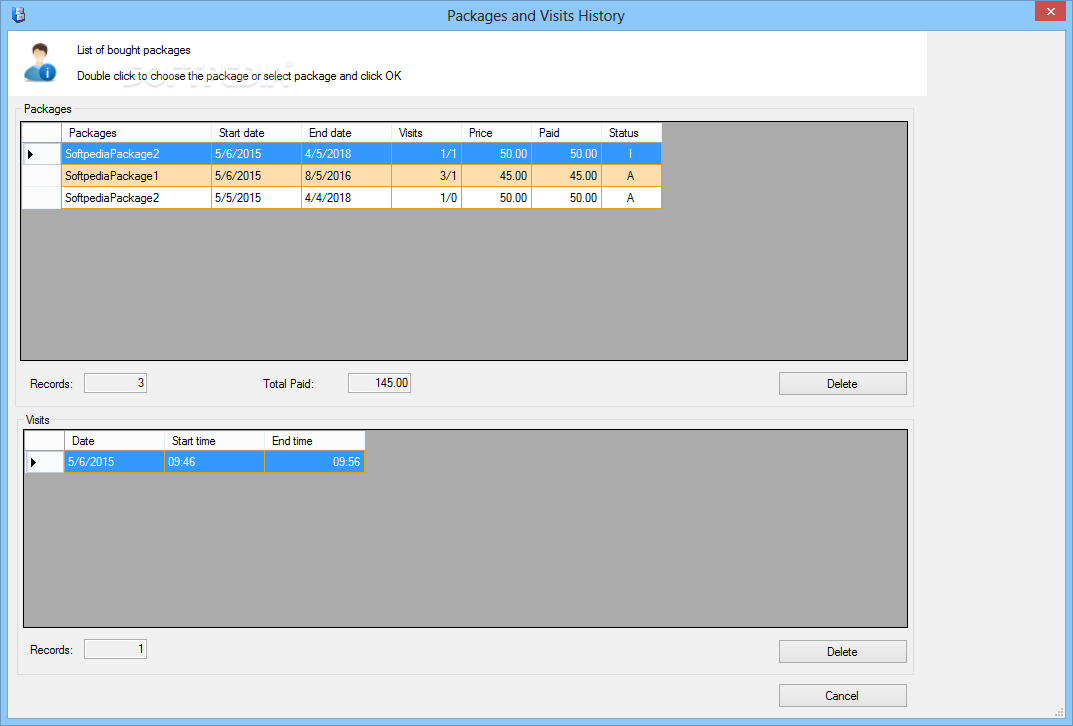Click status A in SoftpediaPackage1 row

[x=631, y=176]
